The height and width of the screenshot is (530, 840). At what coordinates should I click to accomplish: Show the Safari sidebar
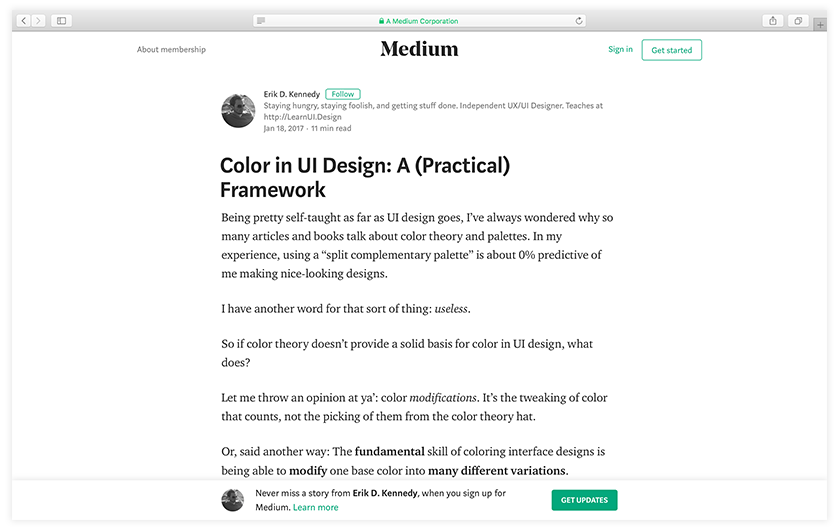61,20
